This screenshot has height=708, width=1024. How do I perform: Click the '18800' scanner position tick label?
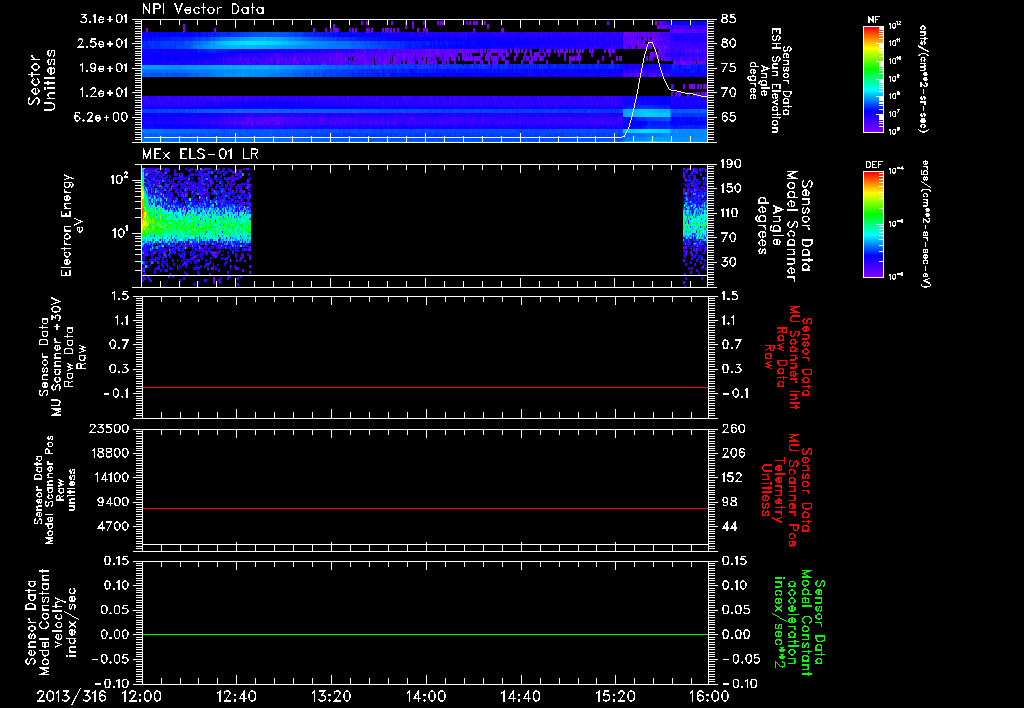click(x=110, y=453)
